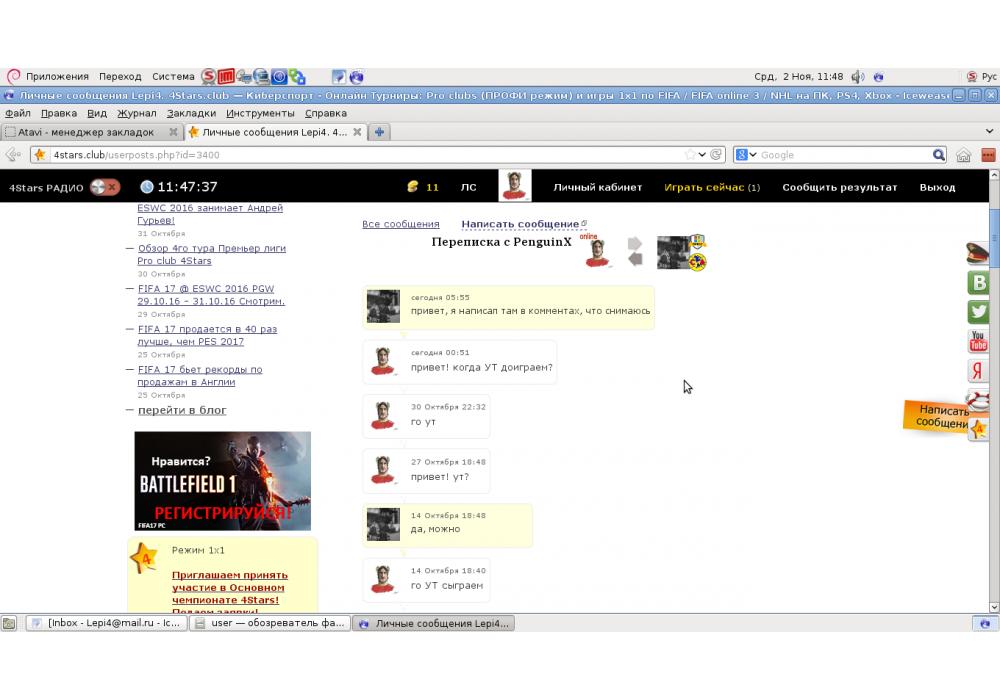The height and width of the screenshot is (700, 1000).
Task: Open the YouTube sidebar icon
Action: click(x=978, y=341)
